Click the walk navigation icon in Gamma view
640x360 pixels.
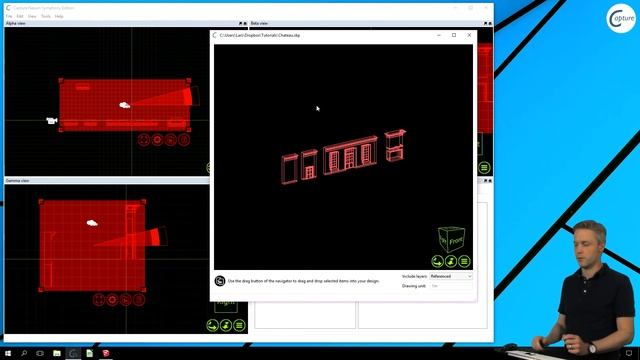pos(226,325)
